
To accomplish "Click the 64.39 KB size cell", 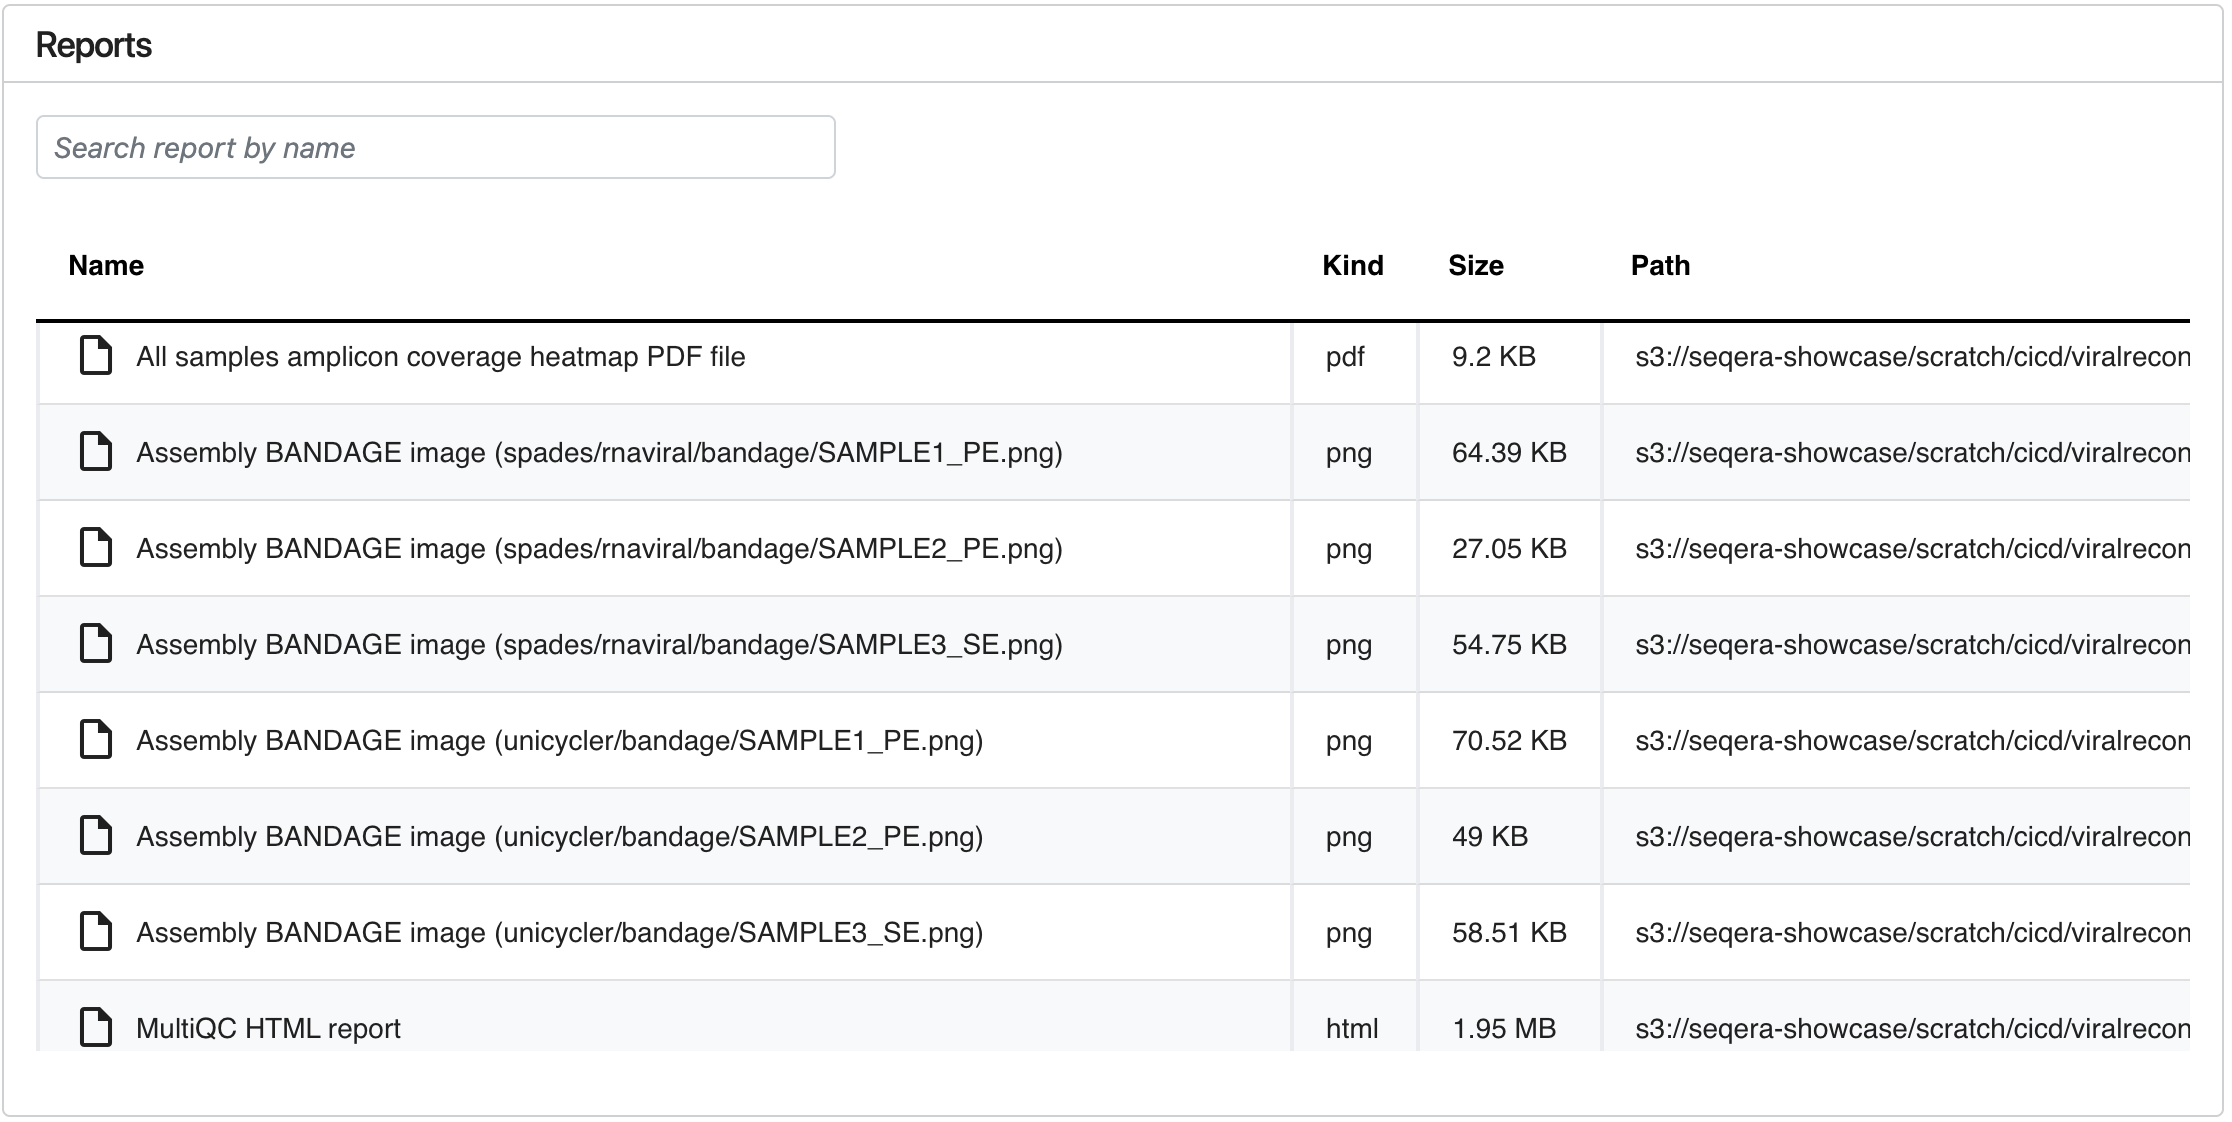I will point(1508,453).
